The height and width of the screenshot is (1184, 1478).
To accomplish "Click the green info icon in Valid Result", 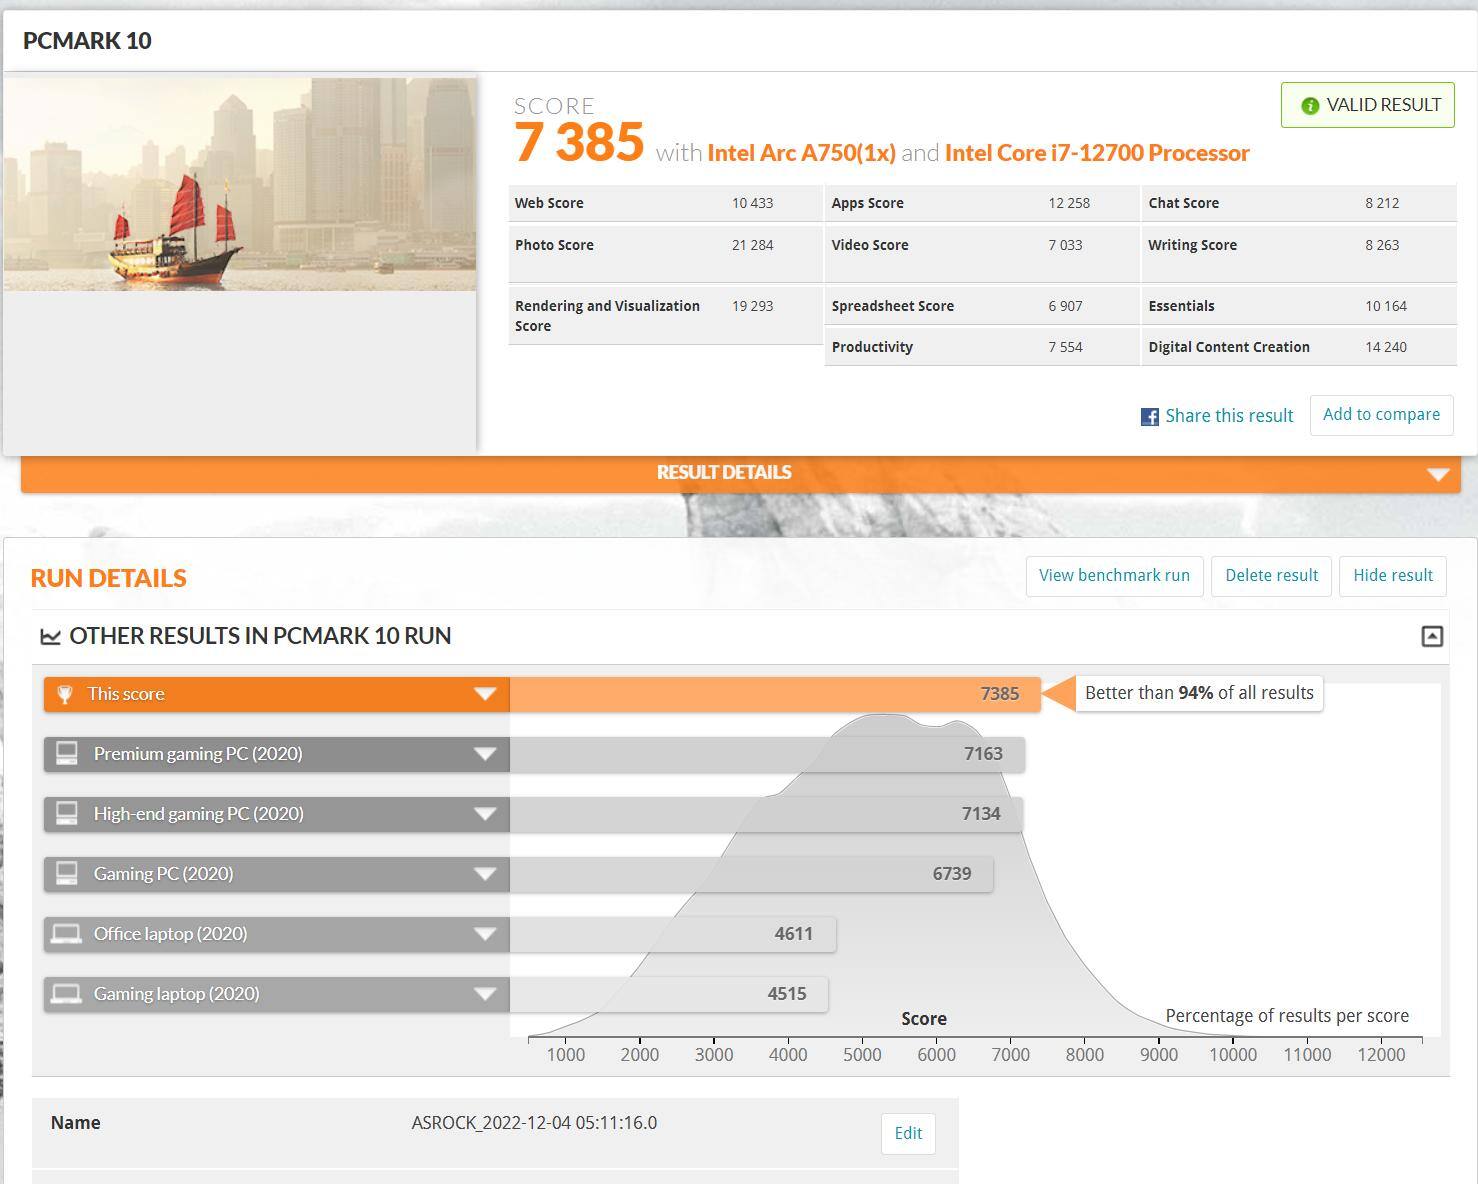I will pyautogui.click(x=1309, y=106).
